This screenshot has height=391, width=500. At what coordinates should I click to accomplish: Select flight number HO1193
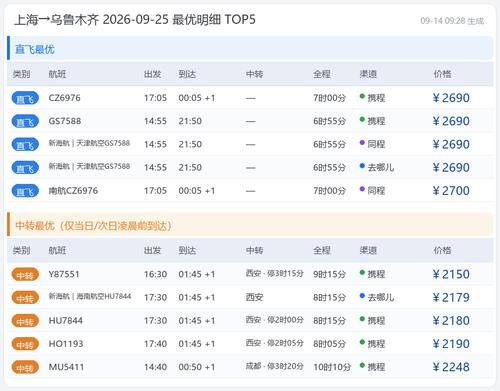[x=66, y=344]
